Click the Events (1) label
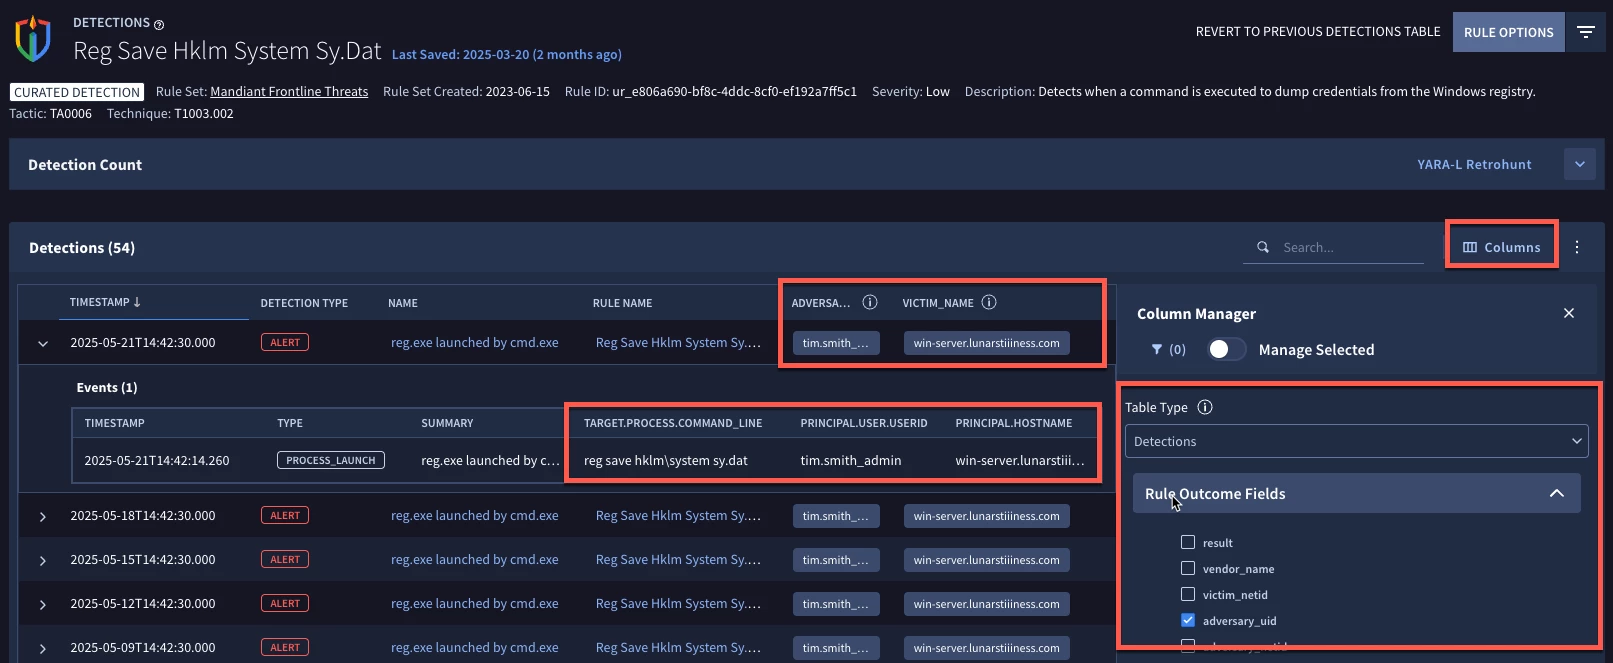Screen dimensions: 1613x663 107,387
